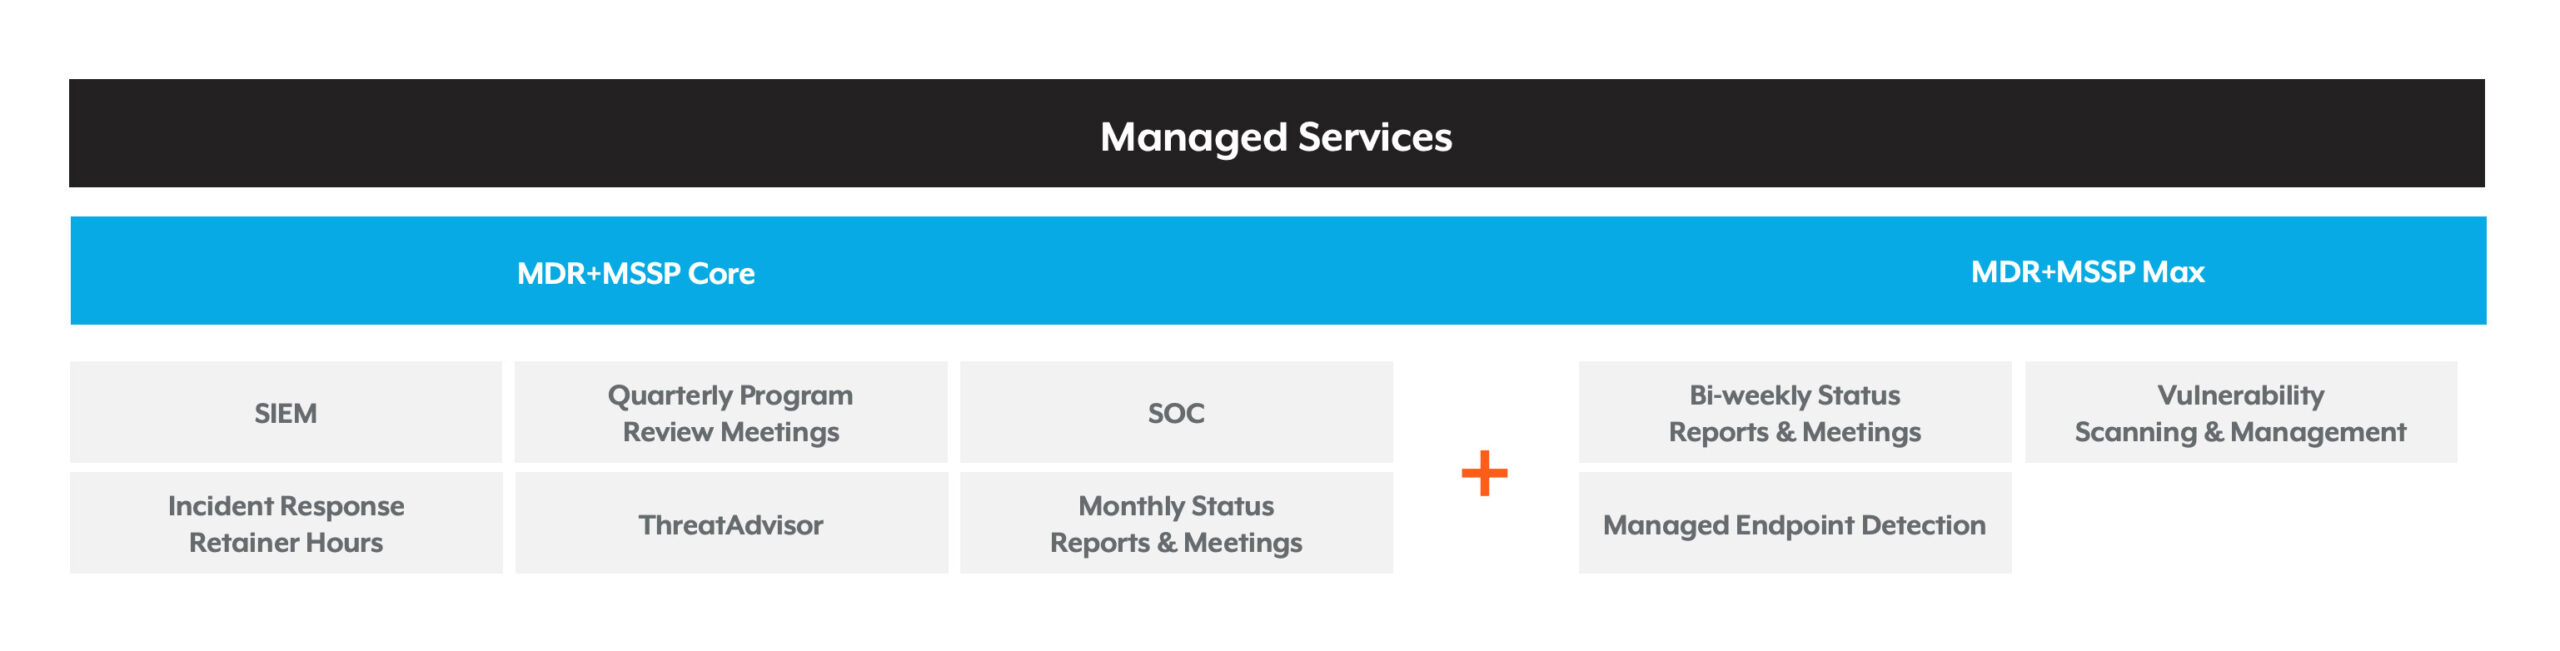Click the blue MDR+MSSP bar center
This screenshot has width=2560, height=651.
(x=1278, y=270)
